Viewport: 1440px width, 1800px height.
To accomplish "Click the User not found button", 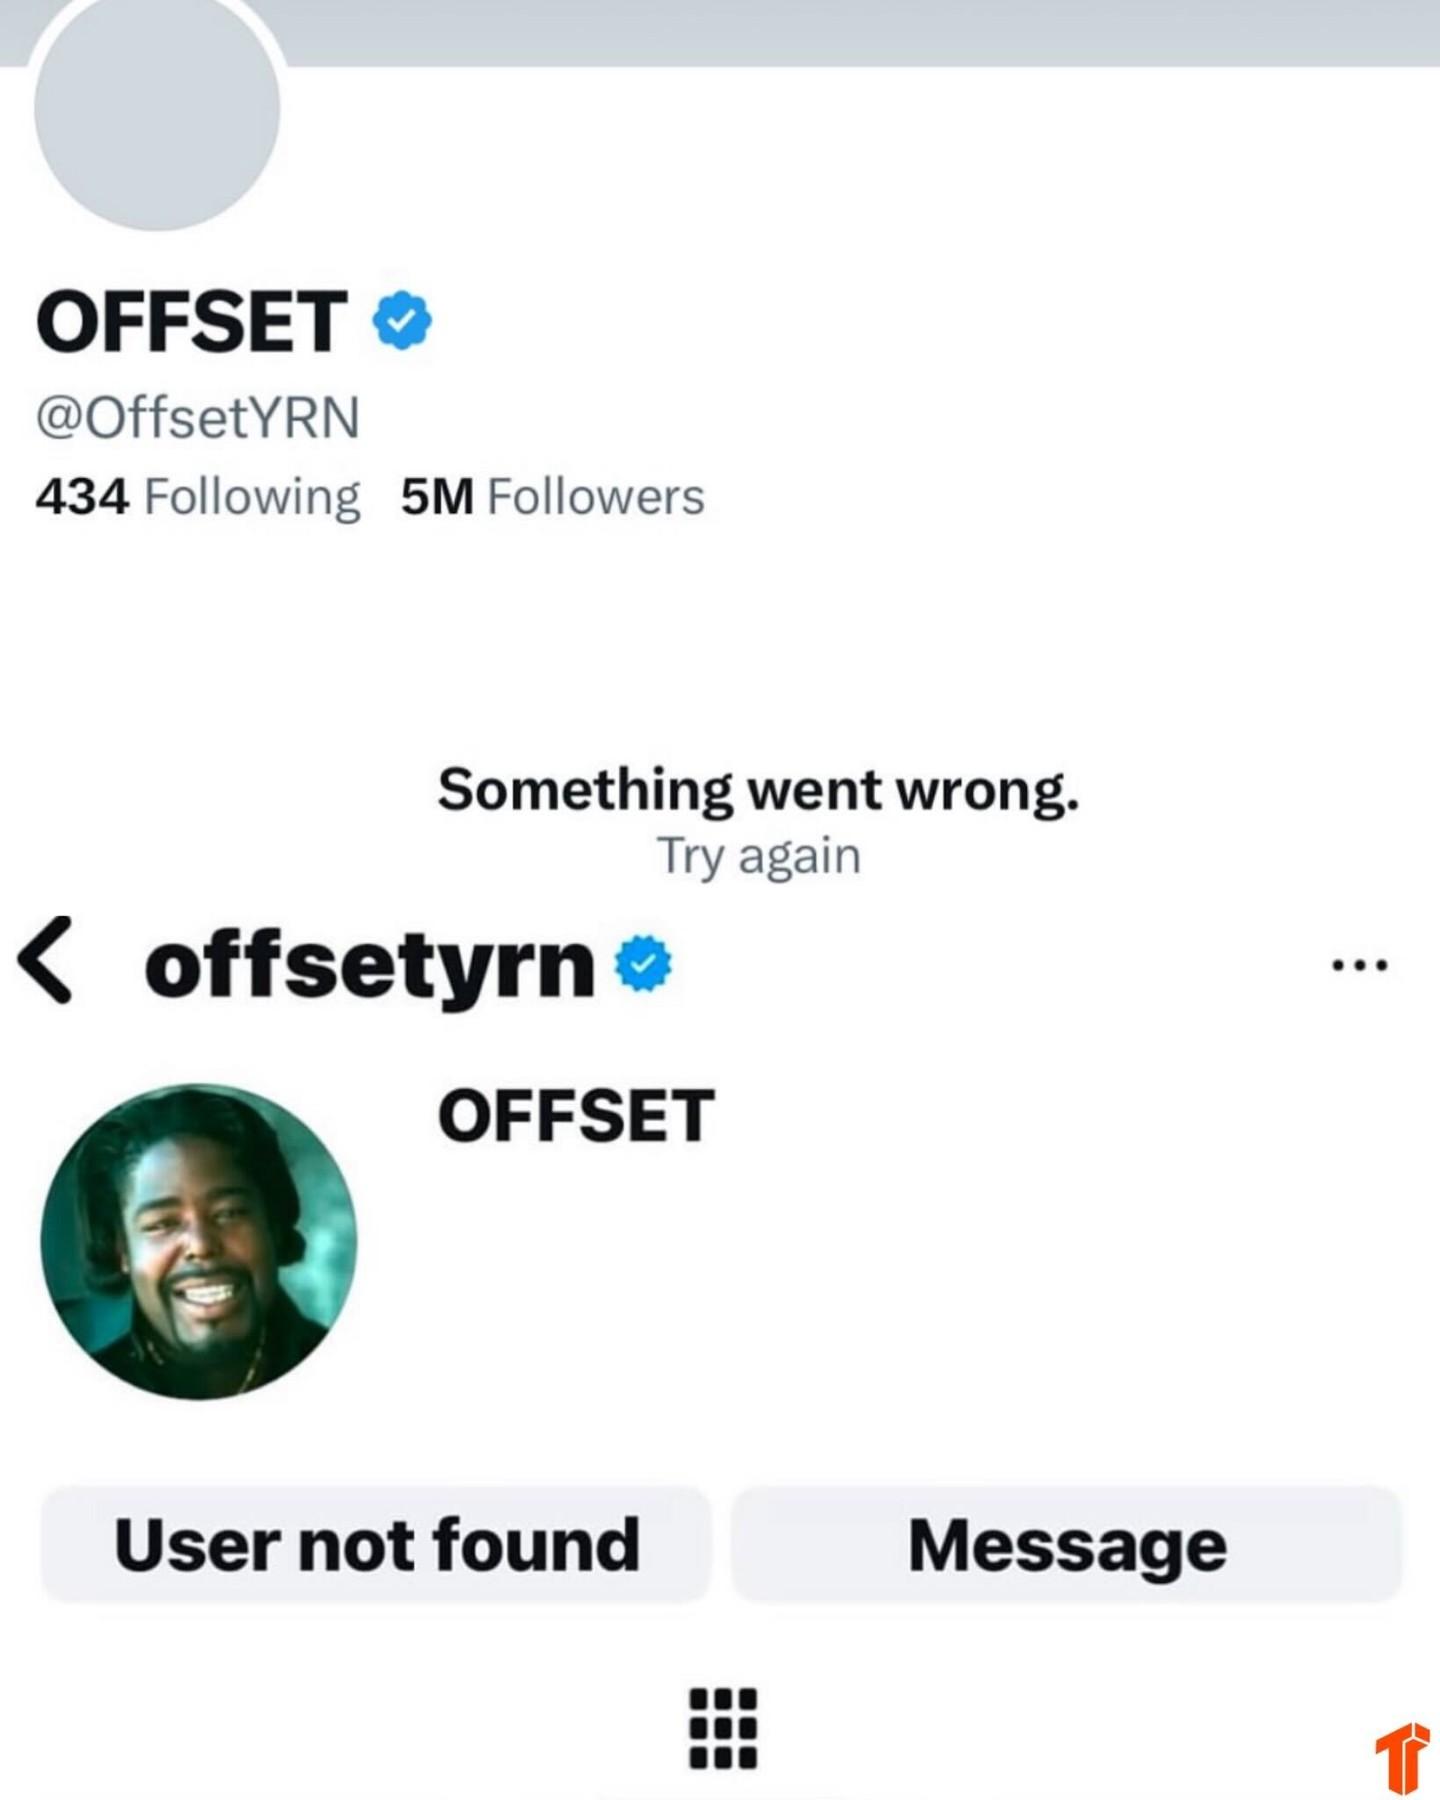I will click(x=375, y=1545).
